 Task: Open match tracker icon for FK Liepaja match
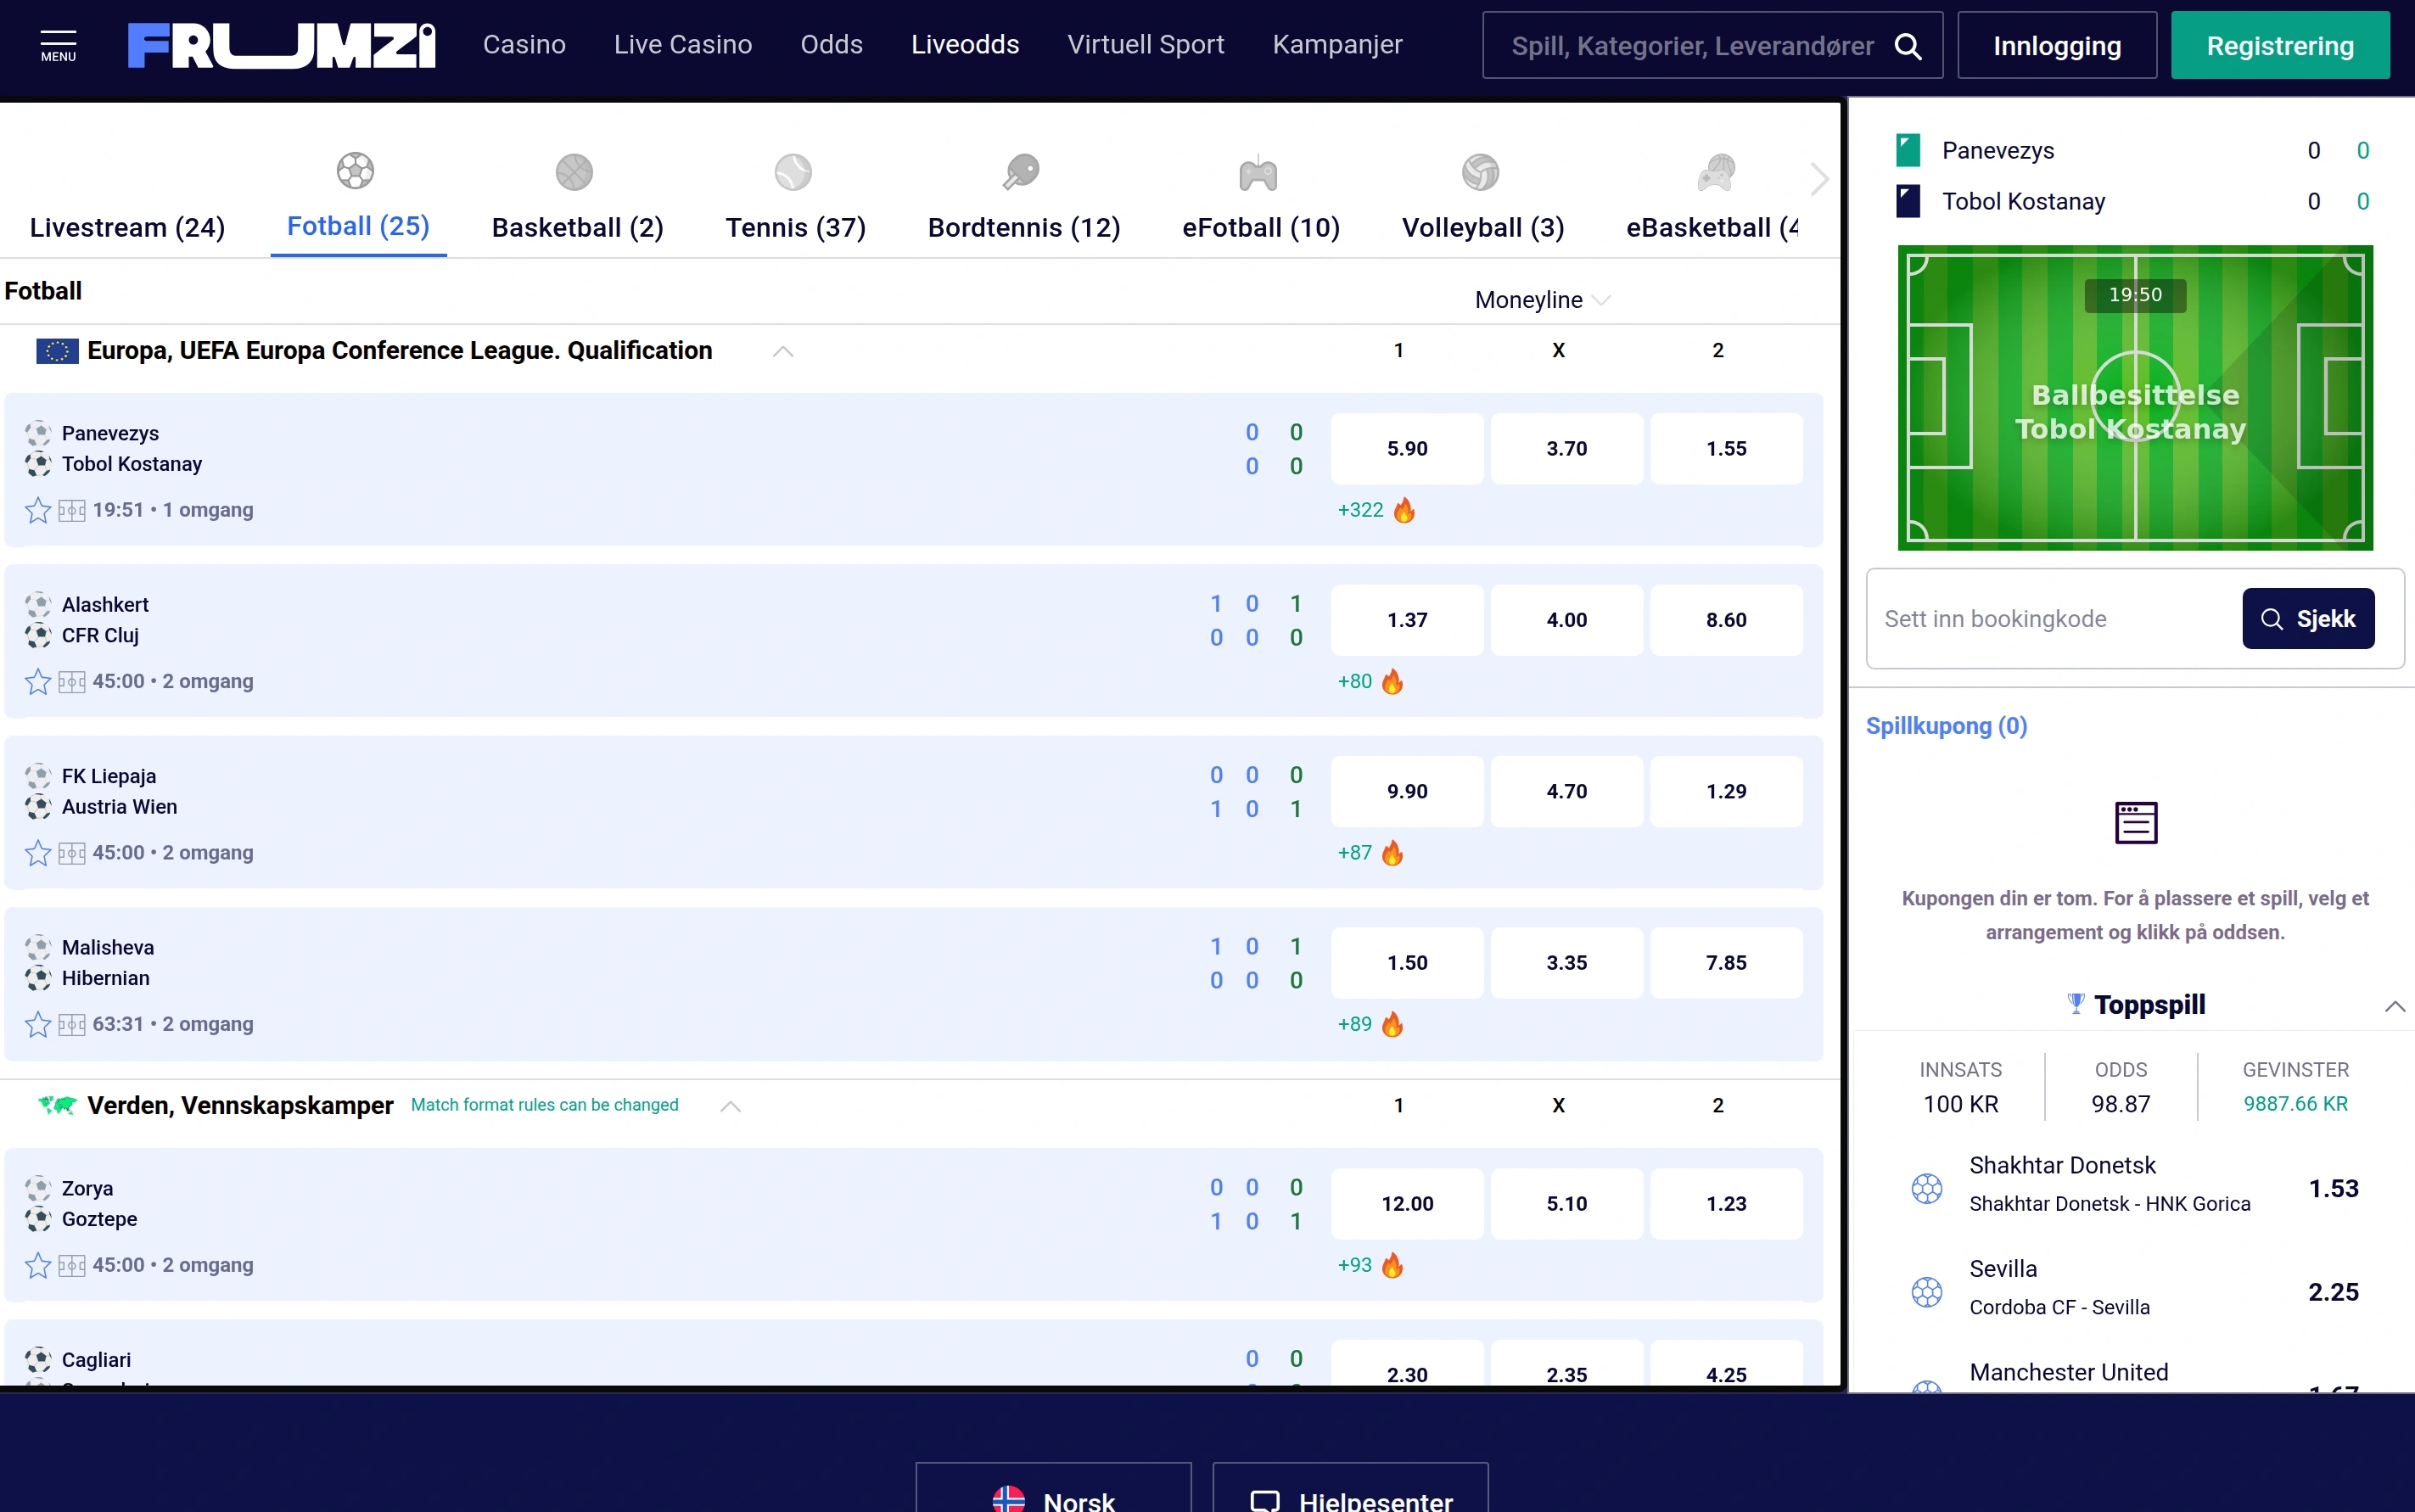[72, 854]
